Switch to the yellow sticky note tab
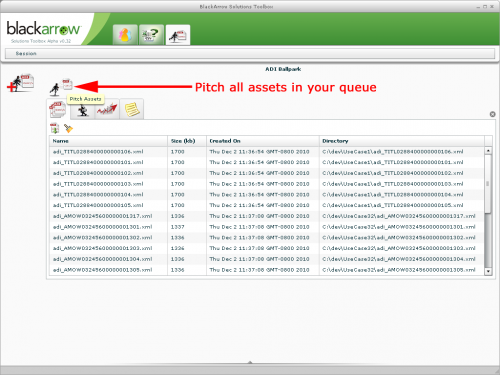Viewport: 500px width, 375px height. pyautogui.click(x=132, y=110)
